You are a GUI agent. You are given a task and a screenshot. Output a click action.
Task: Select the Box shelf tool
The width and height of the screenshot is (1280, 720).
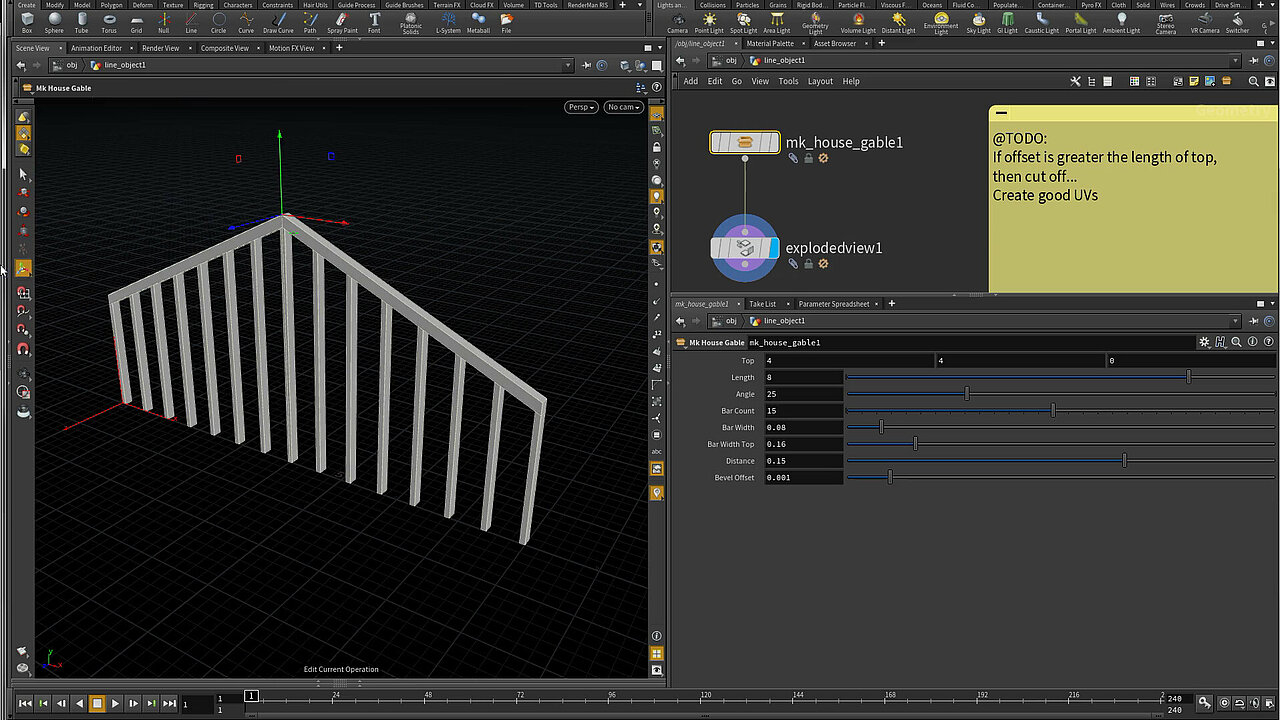tap(27, 22)
